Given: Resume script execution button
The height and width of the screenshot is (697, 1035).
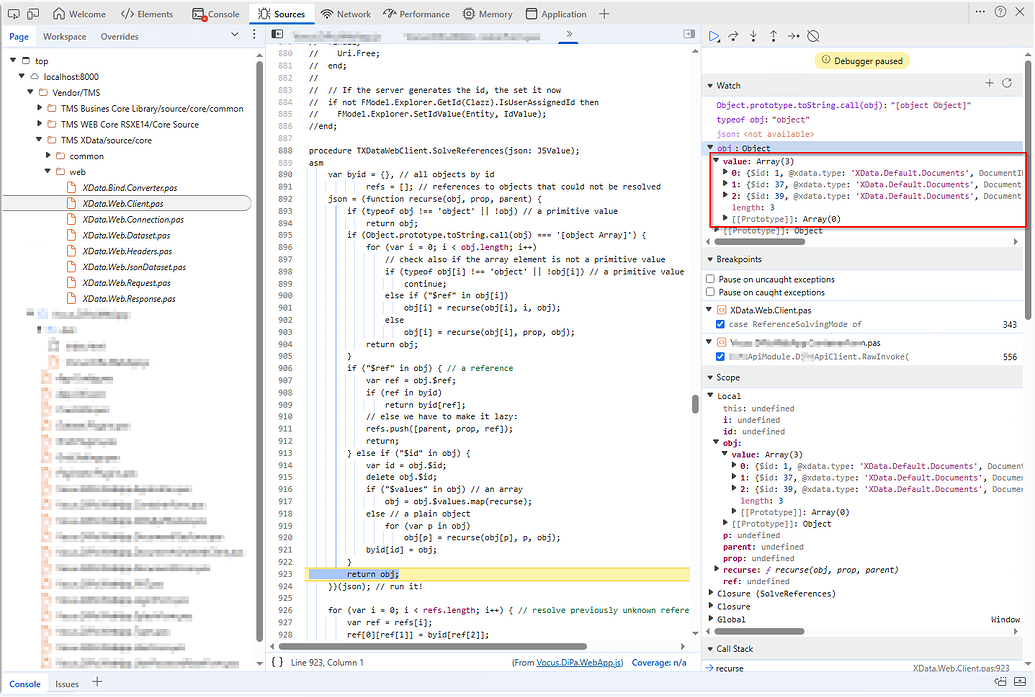Looking at the screenshot, I should 714,36.
